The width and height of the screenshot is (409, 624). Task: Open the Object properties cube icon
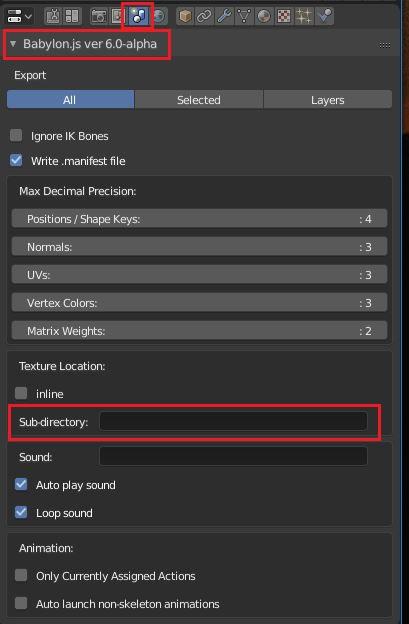pos(185,16)
